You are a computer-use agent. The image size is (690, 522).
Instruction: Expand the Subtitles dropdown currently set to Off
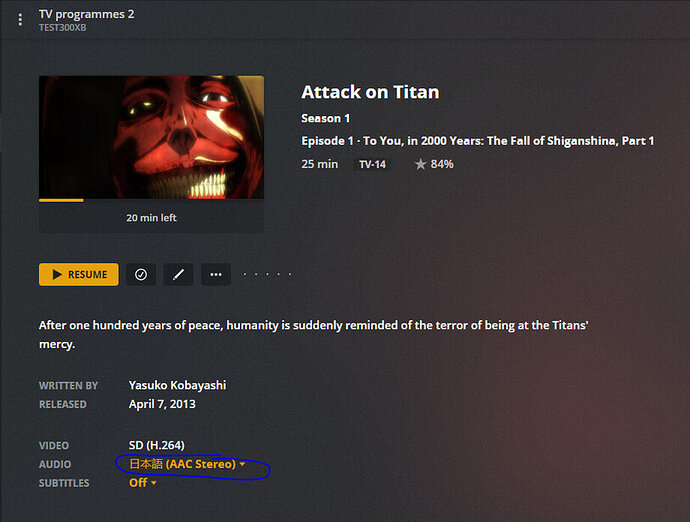[x=143, y=483]
